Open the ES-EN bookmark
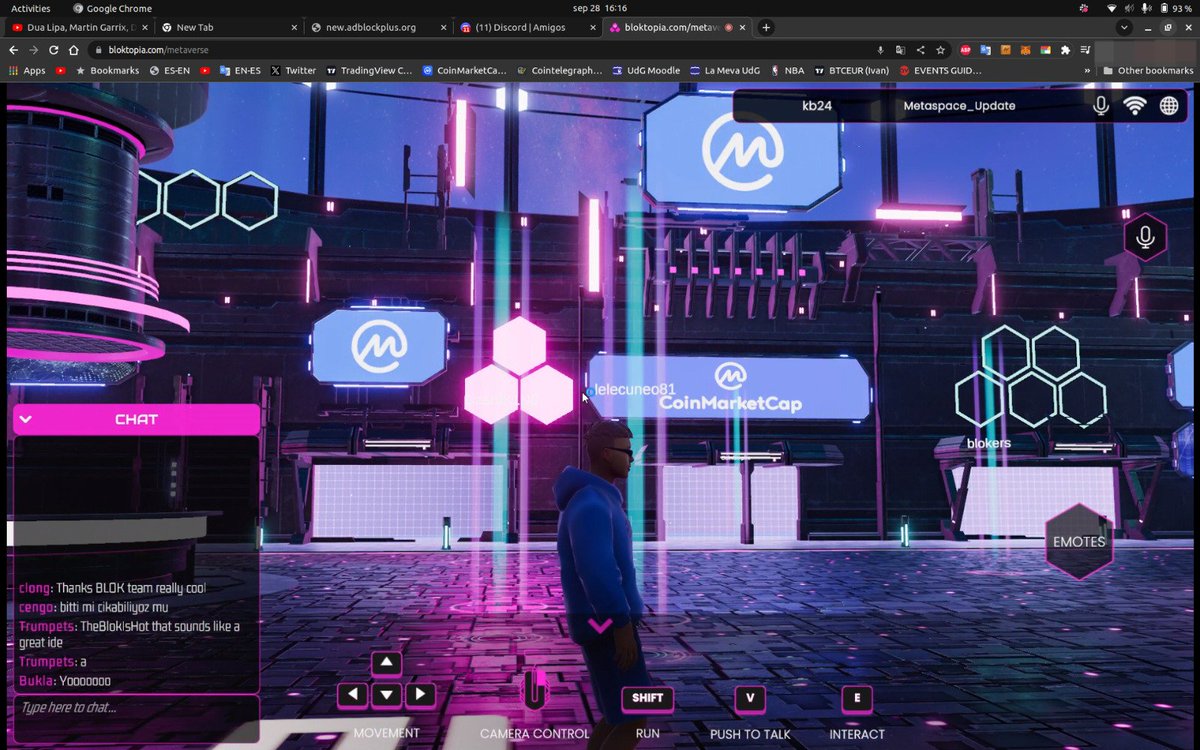Image resolution: width=1200 pixels, height=750 pixels. click(x=171, y=71)
